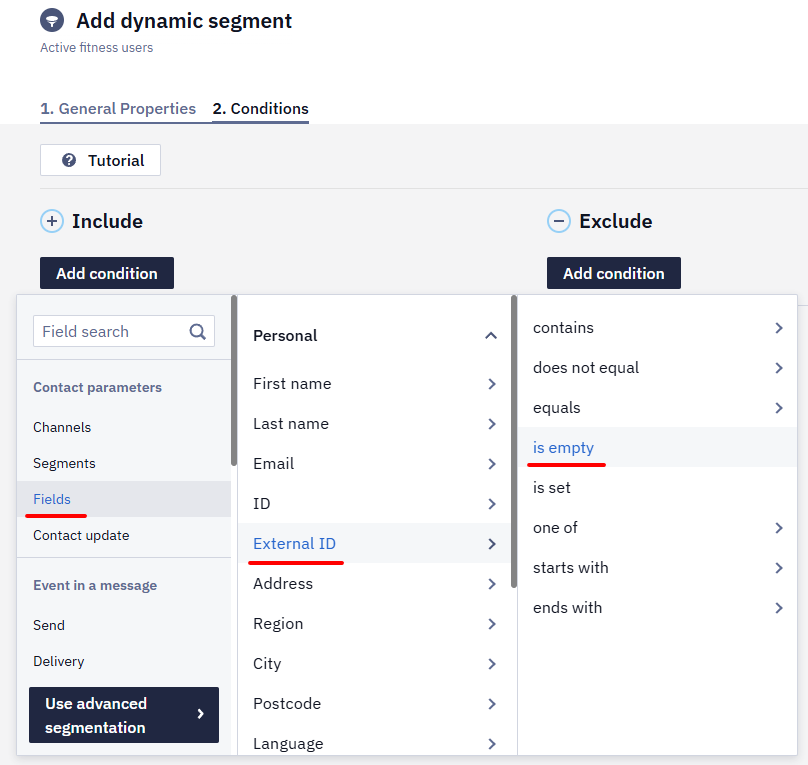Screen dimensions: 808x765
Task: Click the segment funnel icon beside the title
Action: pos(52,21)
